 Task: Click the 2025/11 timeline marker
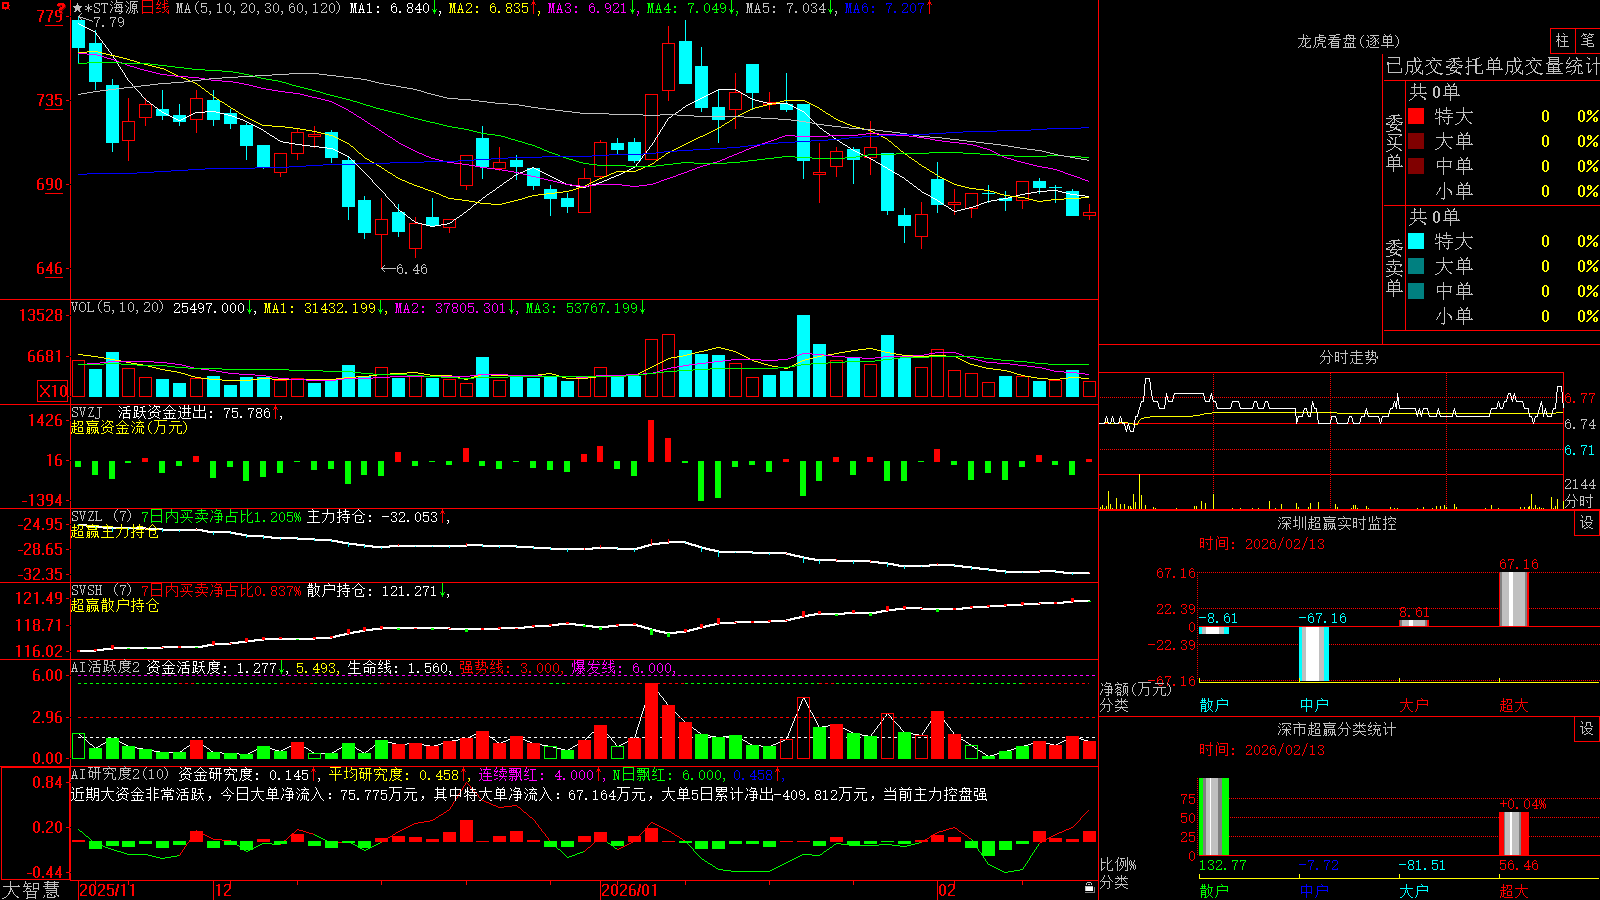pyautogui.click(x=107, y=890)
